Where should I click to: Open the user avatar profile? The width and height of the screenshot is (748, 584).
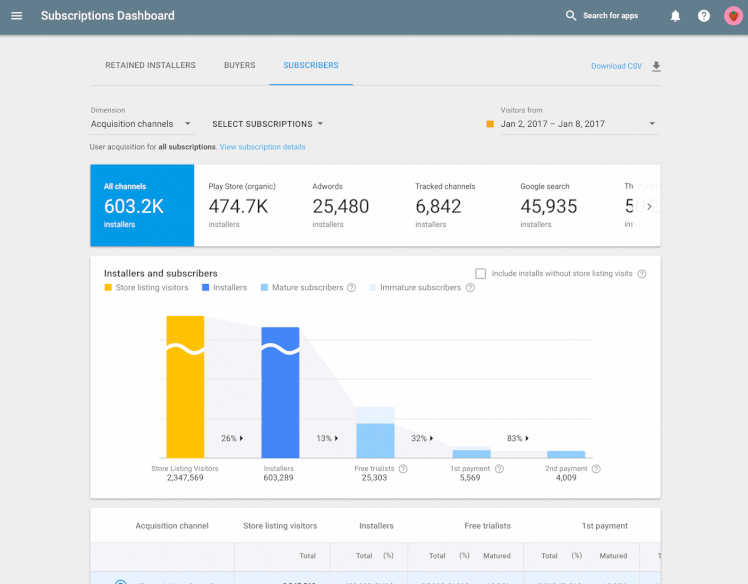pos(733,16)
